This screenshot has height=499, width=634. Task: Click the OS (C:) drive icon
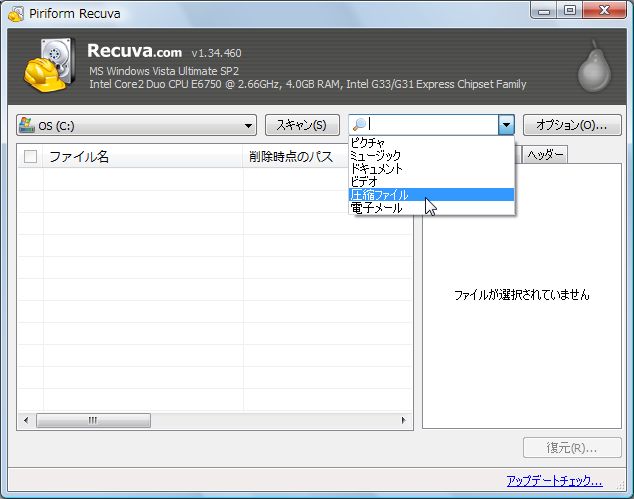coord(27,125)
